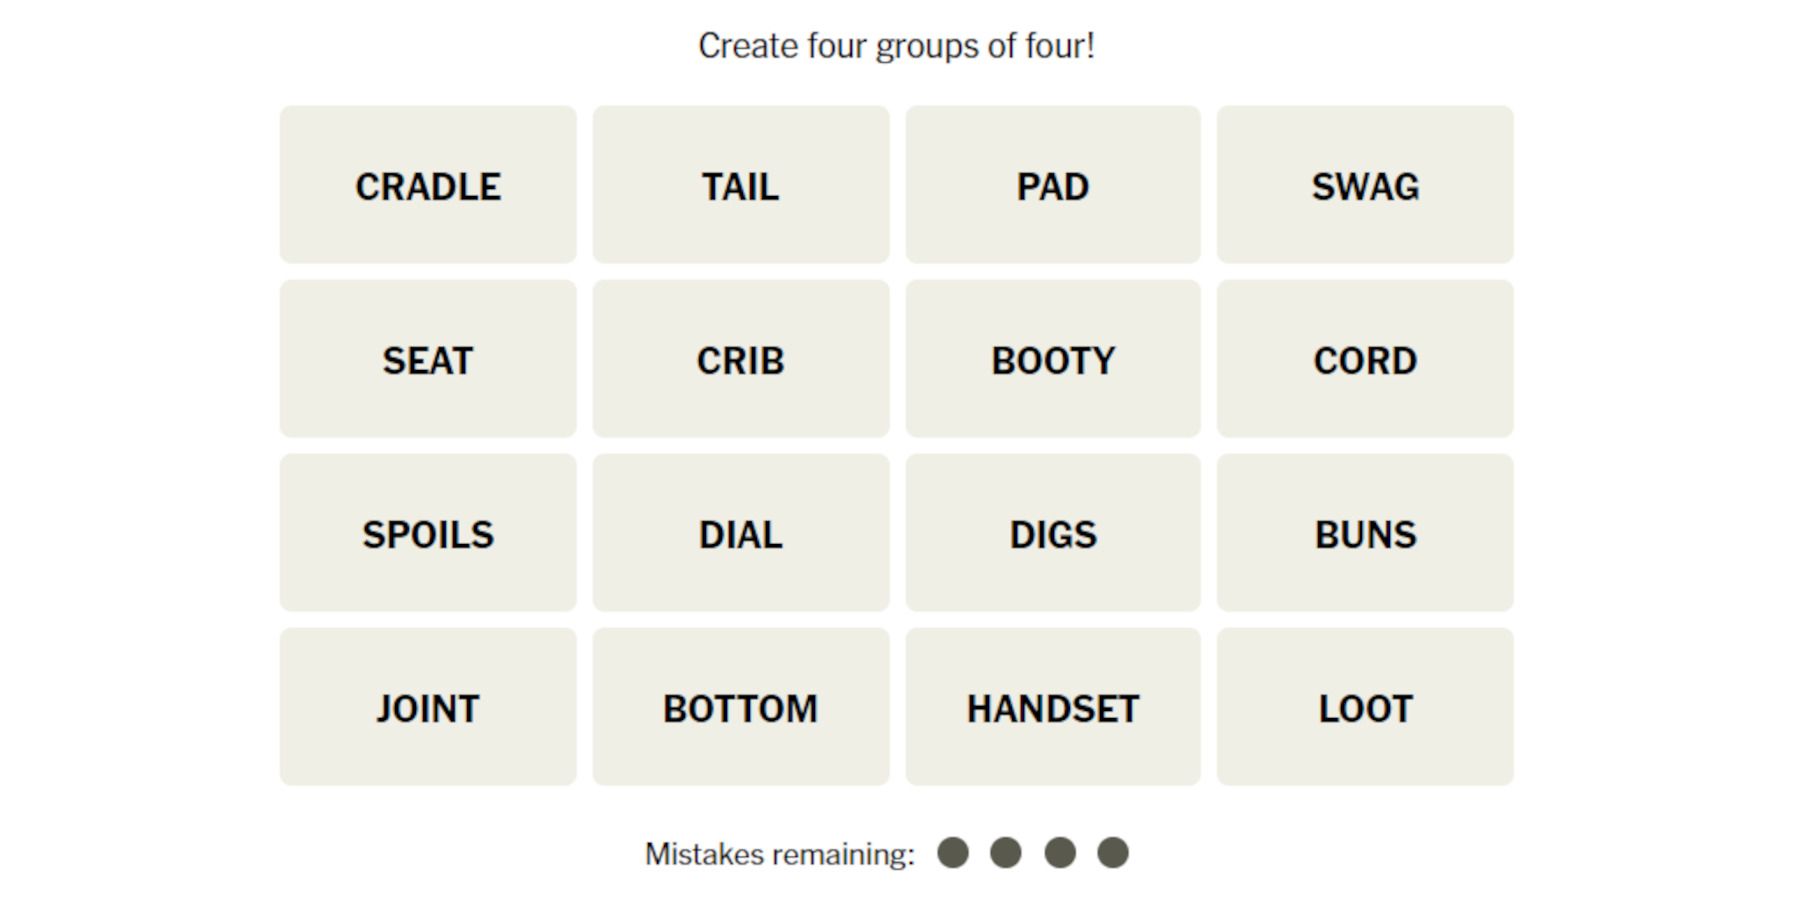Select the CORD tile
The height and width of the screenshot is (900, 1800).
coord(1366,360)
